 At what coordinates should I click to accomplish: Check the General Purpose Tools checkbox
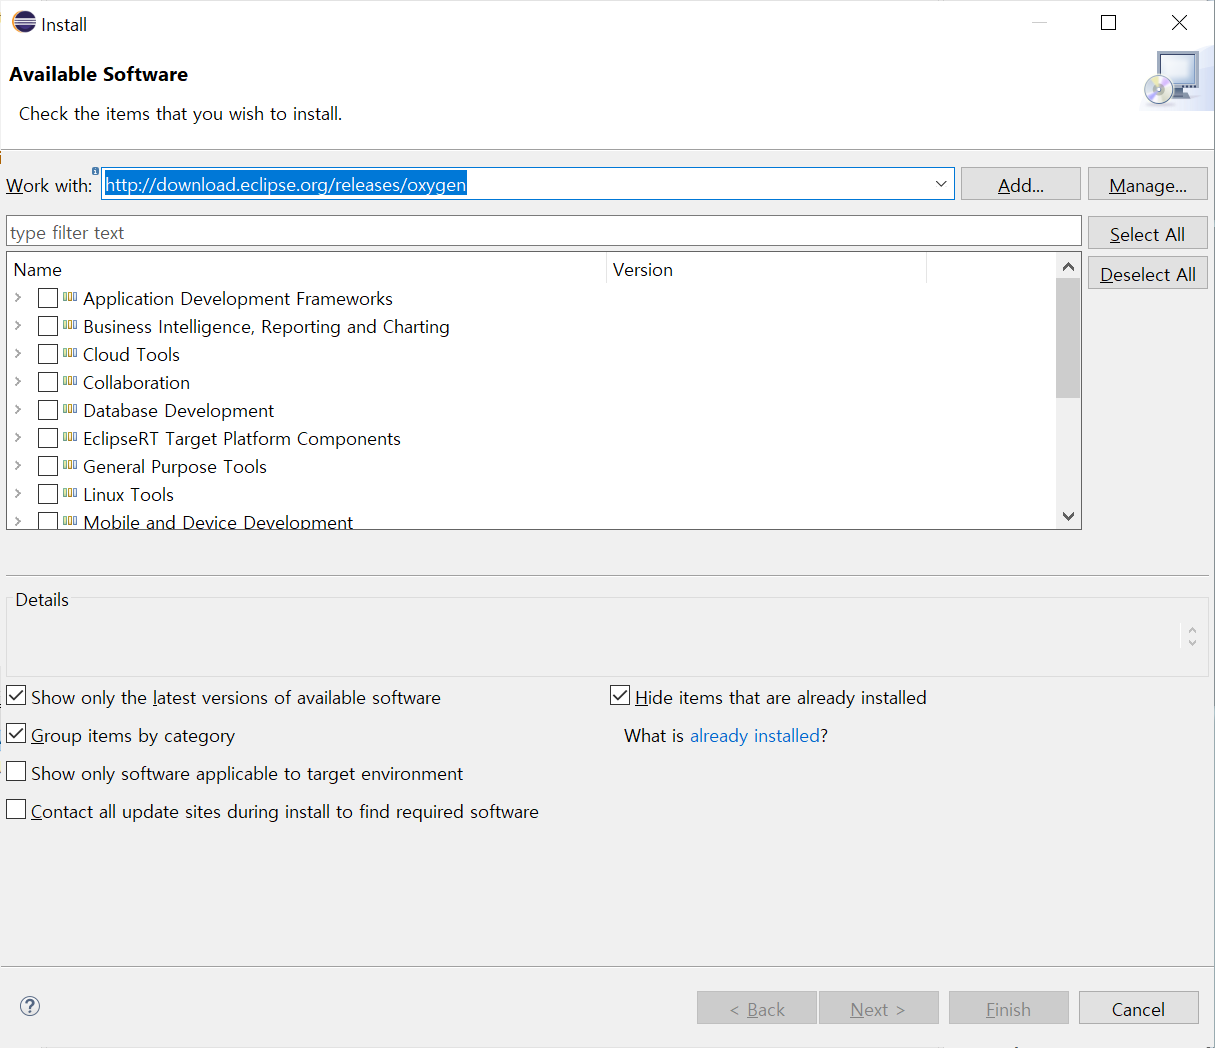[48, 466]
